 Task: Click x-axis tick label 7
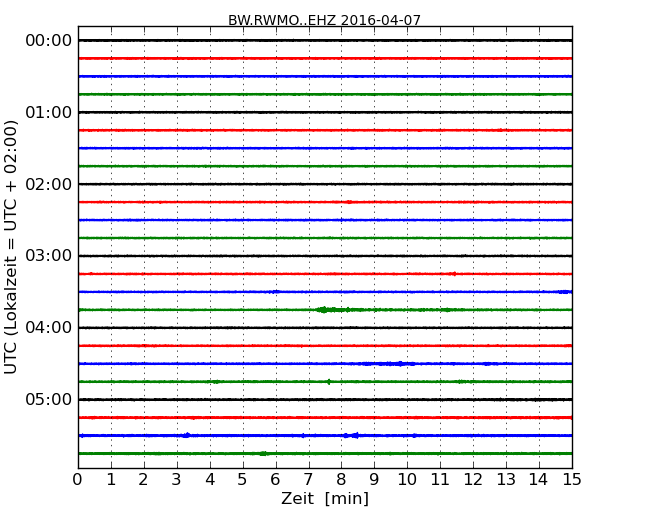(308, 480)
